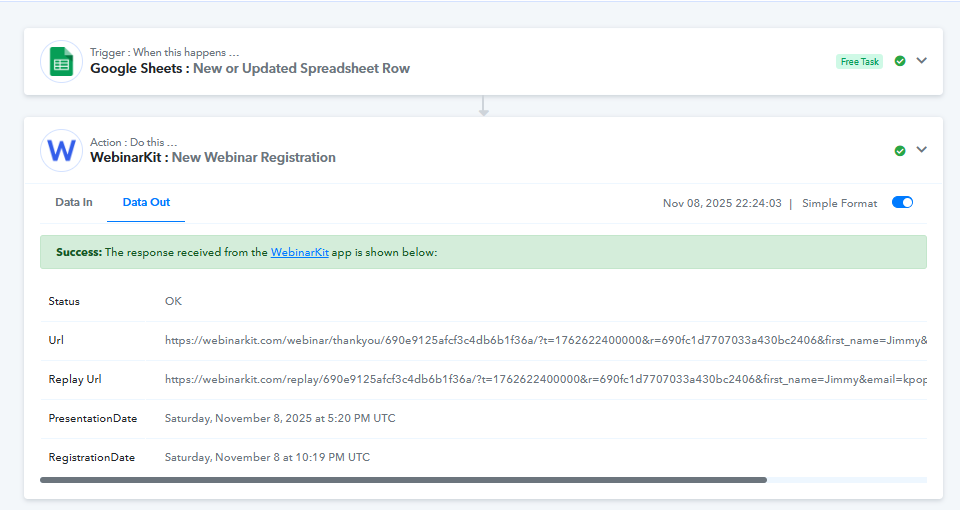
Task: Click green success checkmark on WebinarKit action
Action: tap(899, 151)
